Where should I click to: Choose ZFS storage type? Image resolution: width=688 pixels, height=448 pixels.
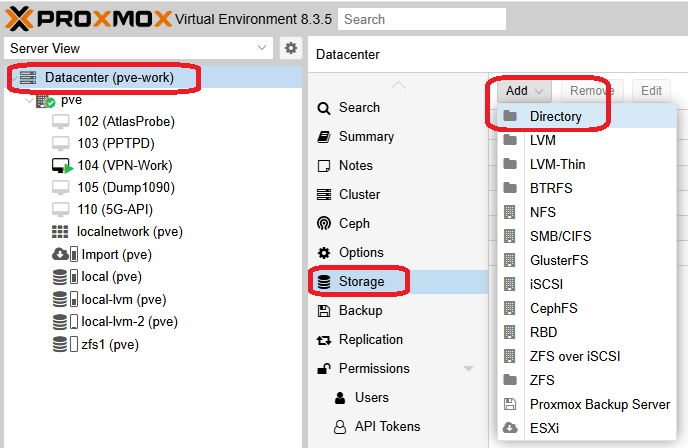587,380
